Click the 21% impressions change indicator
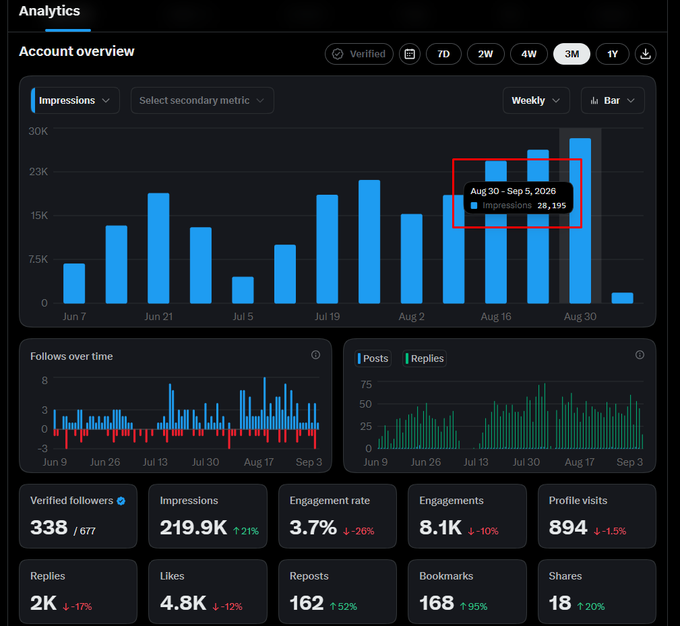 point(246,531)
